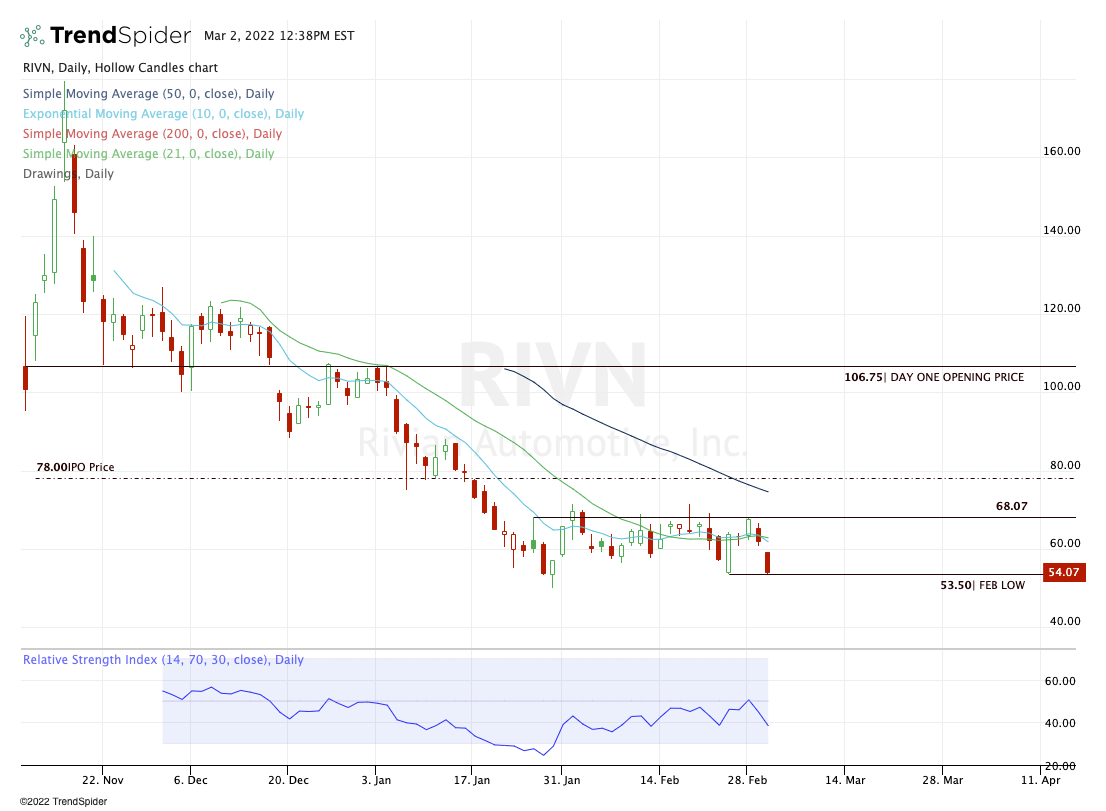Select the Simple Moving Average (50) legend label
Viewport: 1106px width, 811px height.
point(149,94)
